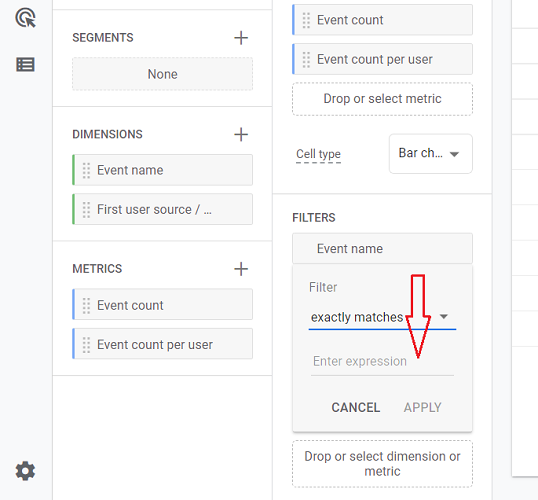538x500 pixels.
Task: Open the exactly matches match-type dropdown
Action: pyautogui.click(x=382, y=317)
